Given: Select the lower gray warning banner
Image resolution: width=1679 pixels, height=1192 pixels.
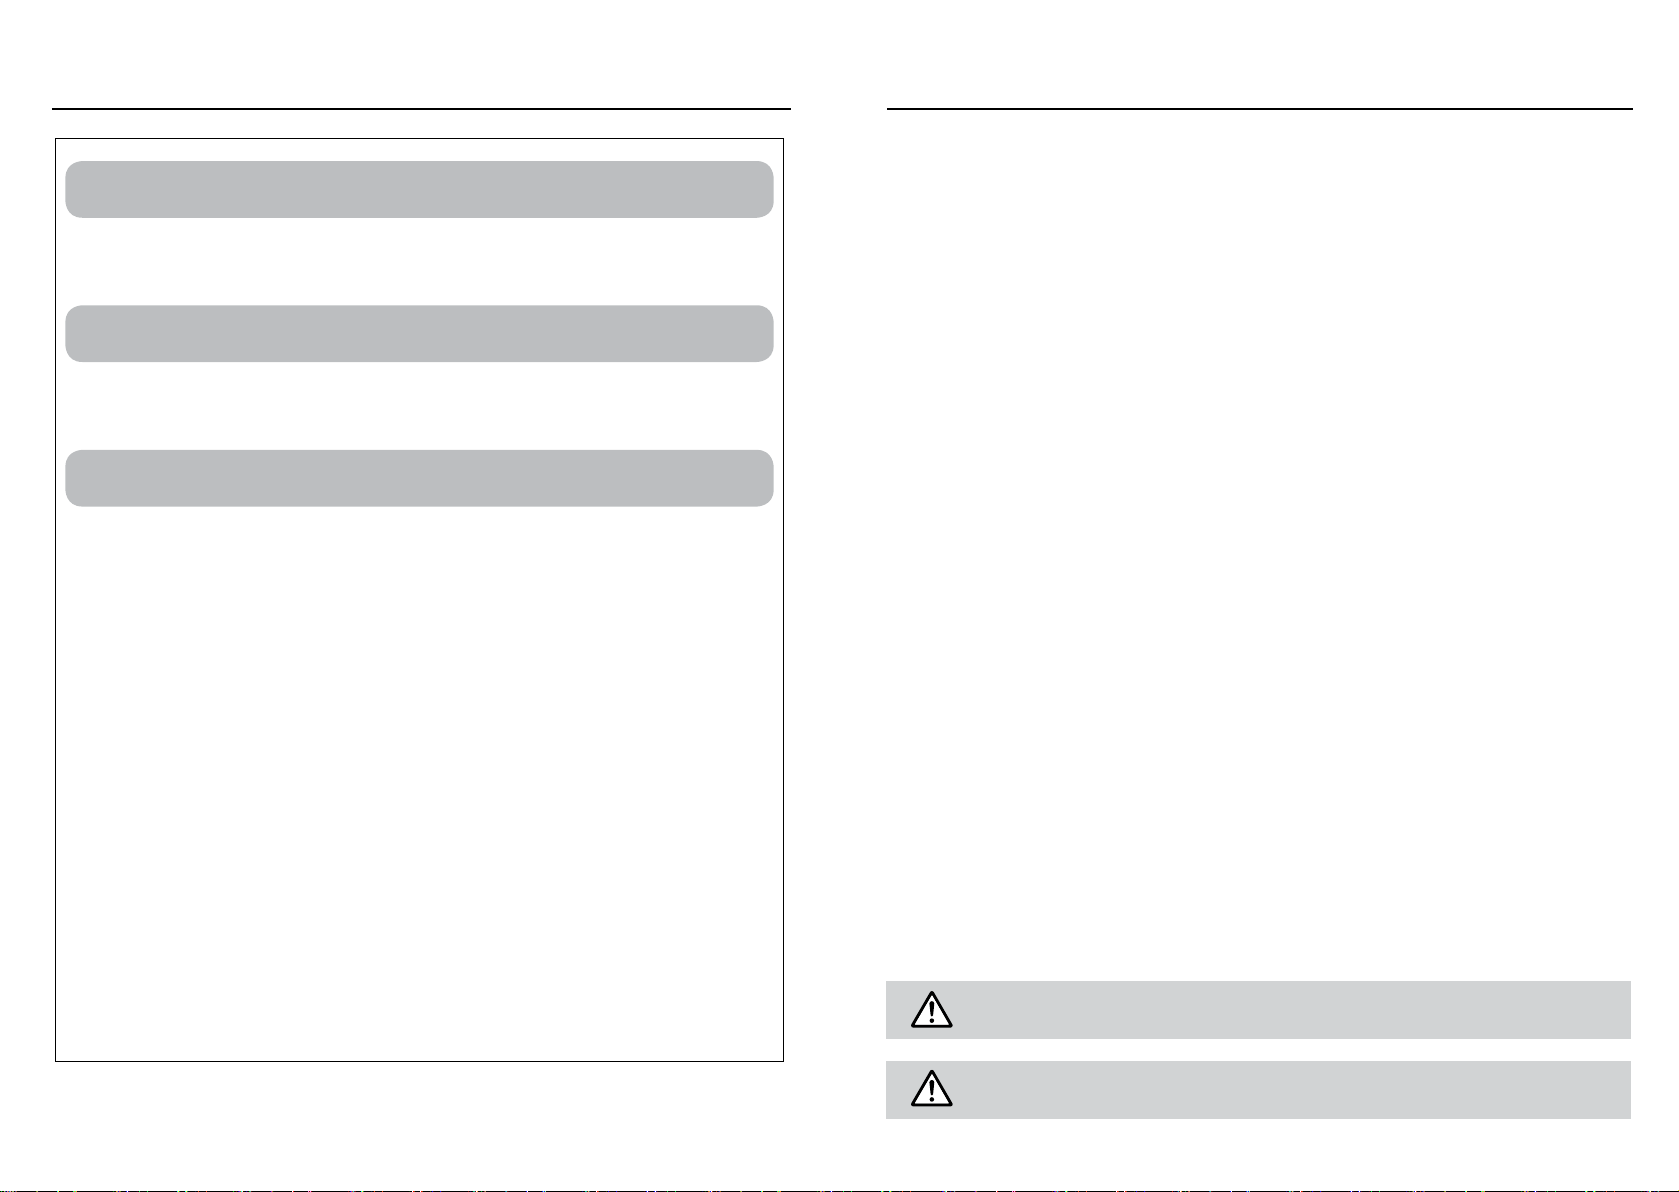Looking at the screenshot, I should pos(1258,1090).
